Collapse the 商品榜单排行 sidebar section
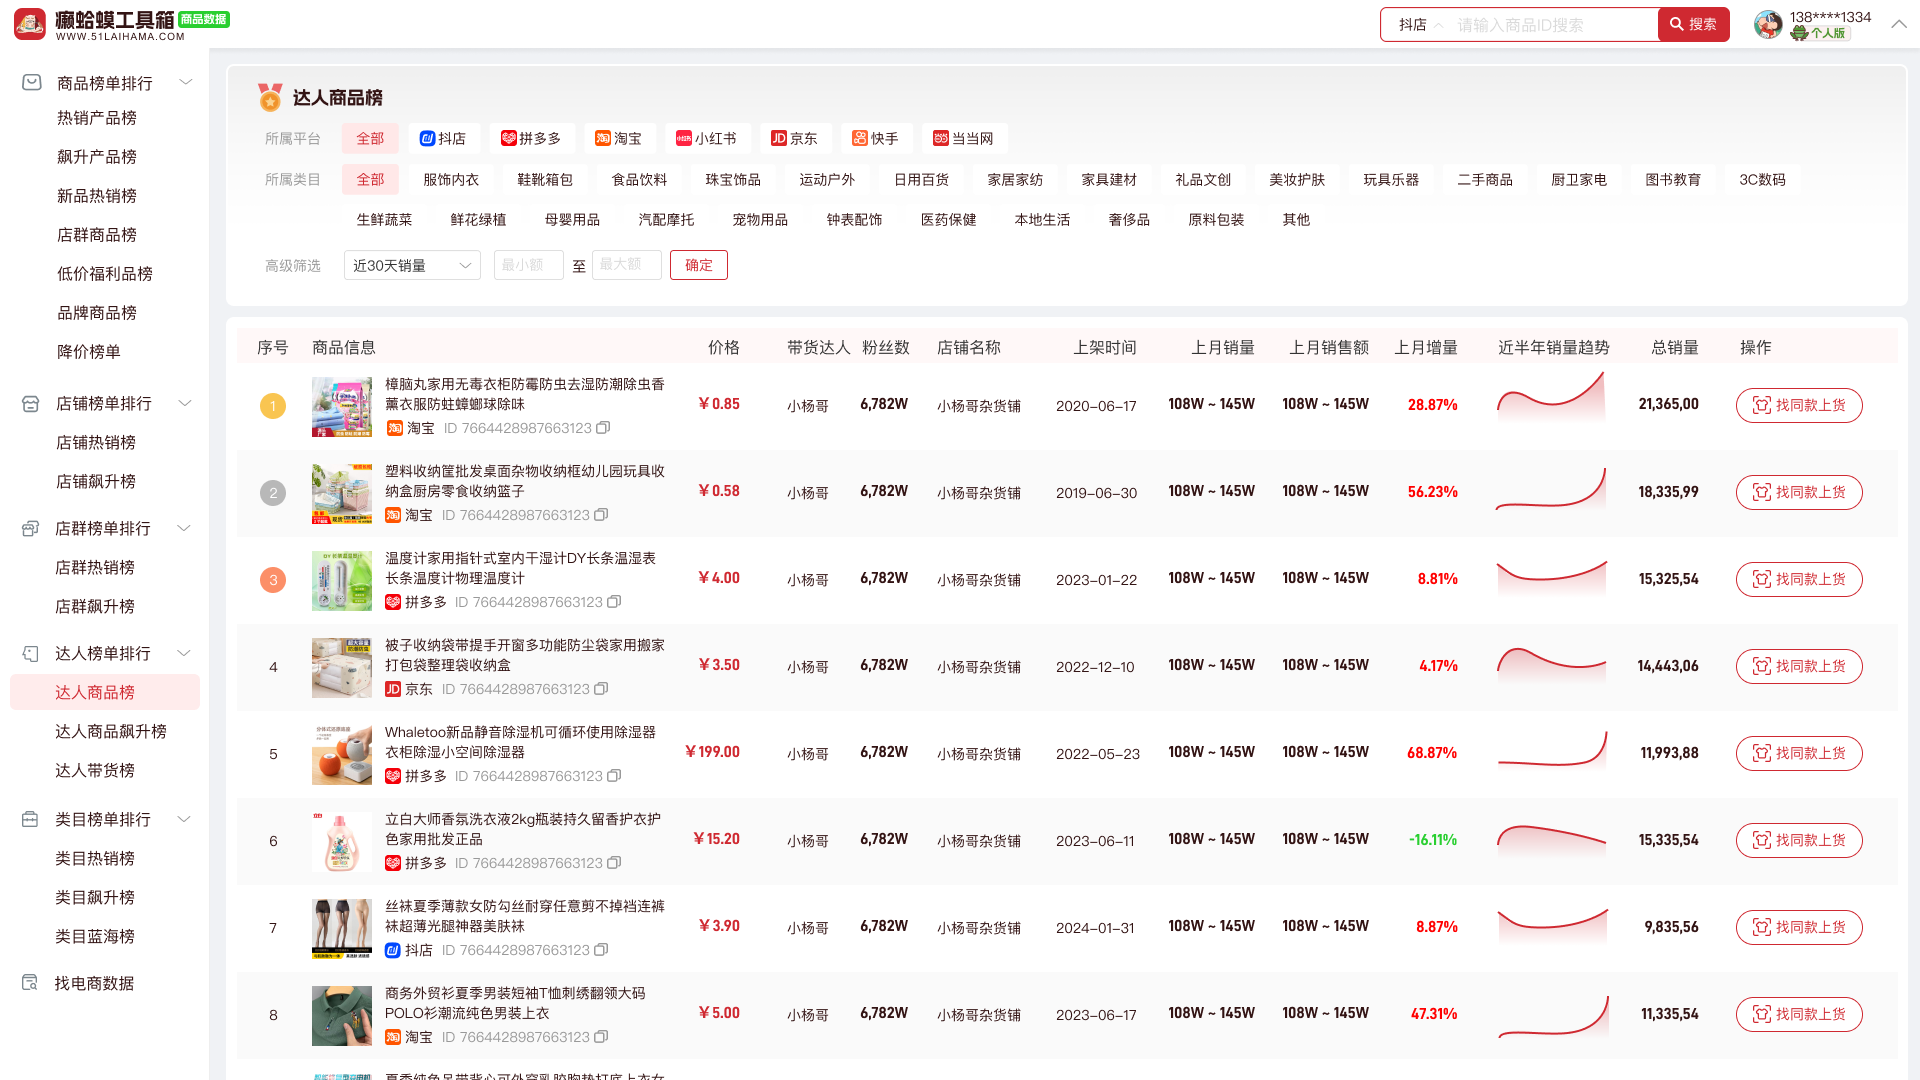Screen dimensions: 1920x1080 [x=185, y=83]
